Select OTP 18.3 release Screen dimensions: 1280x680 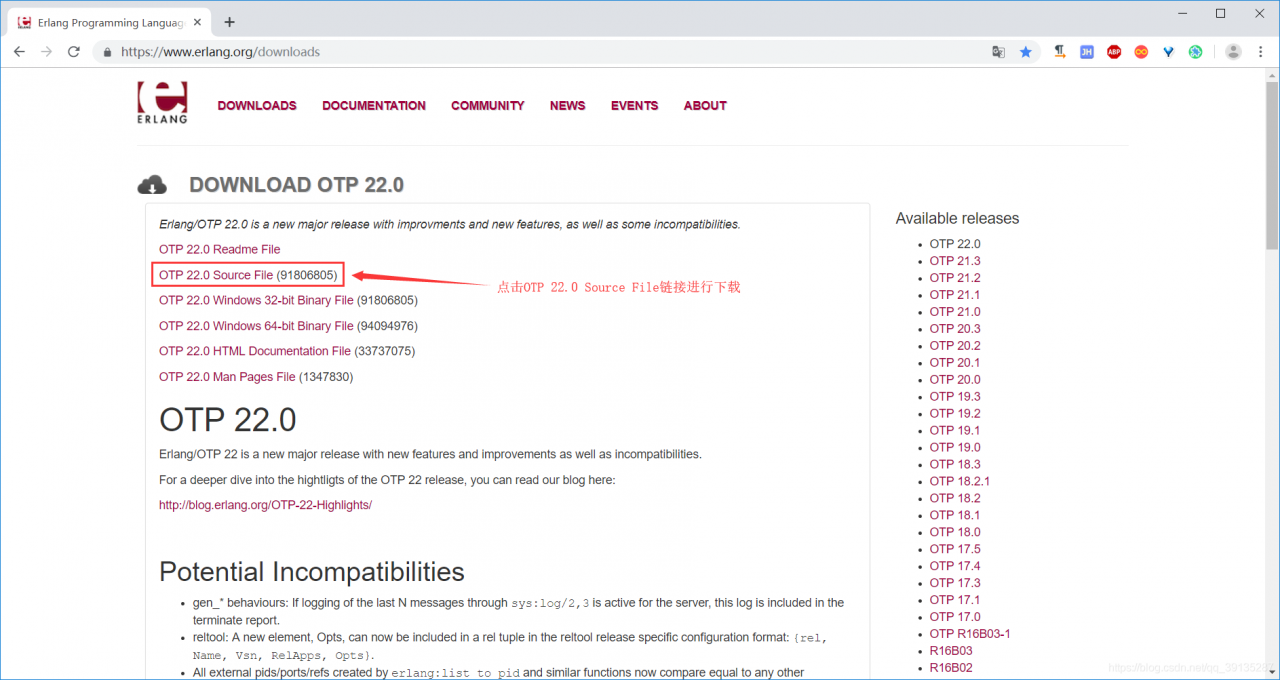point(955,464)
